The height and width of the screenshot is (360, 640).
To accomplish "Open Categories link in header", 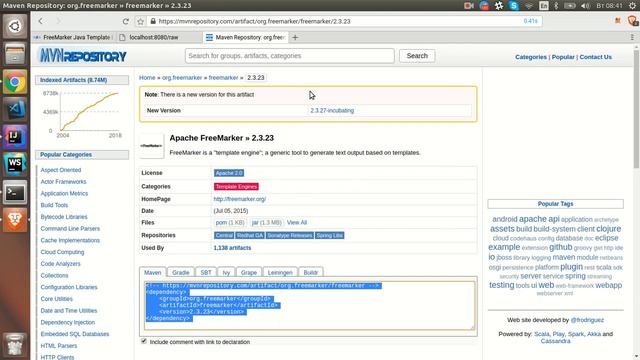I will 531,57.
